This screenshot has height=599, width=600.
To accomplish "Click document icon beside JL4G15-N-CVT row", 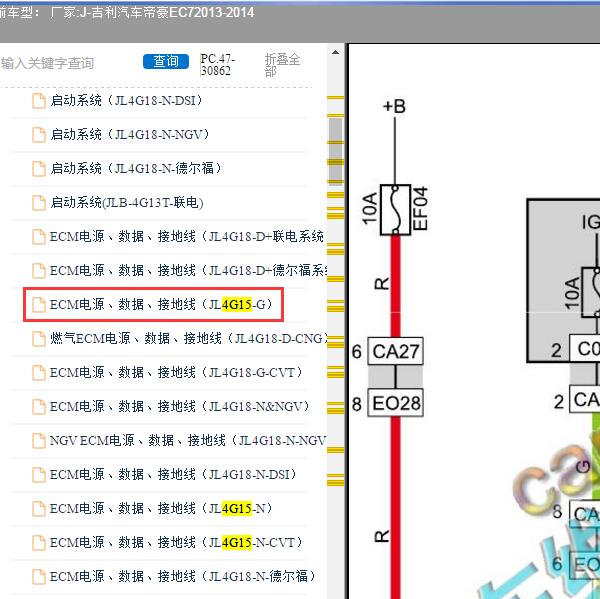I will [39, 543].
